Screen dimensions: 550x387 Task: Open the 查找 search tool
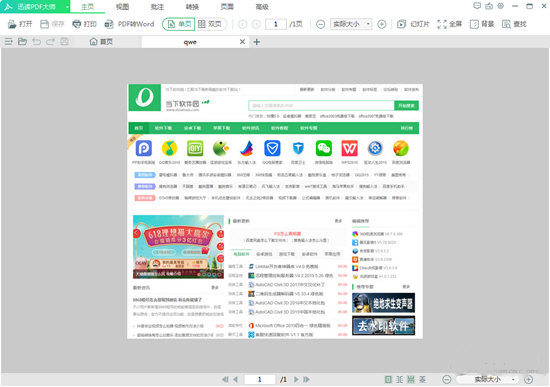(x=515, y=24)
